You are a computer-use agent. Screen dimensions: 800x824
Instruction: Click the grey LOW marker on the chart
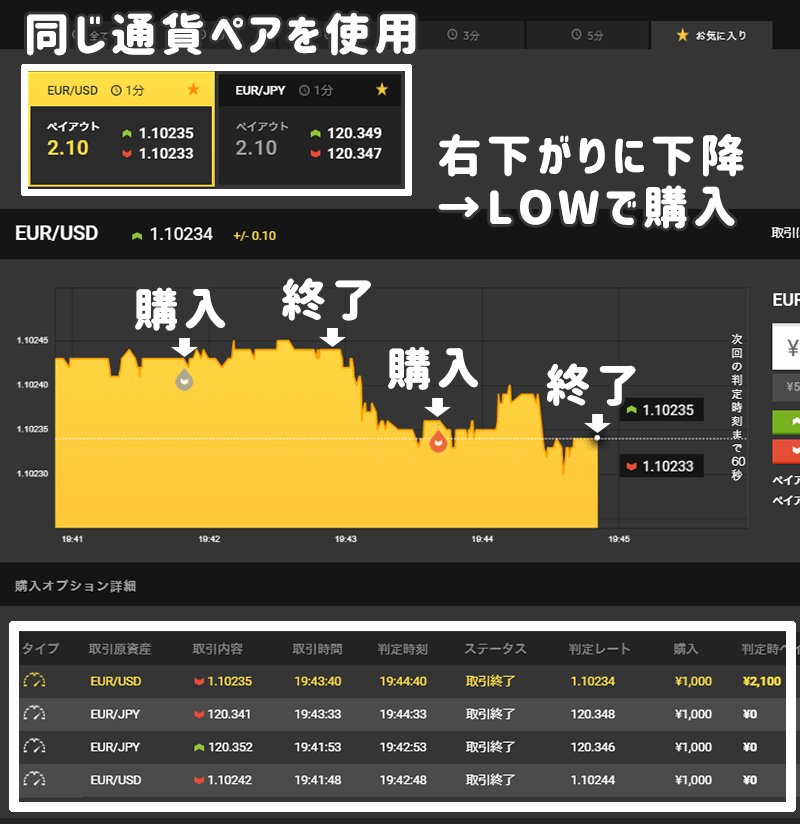(x=184, y=380)
